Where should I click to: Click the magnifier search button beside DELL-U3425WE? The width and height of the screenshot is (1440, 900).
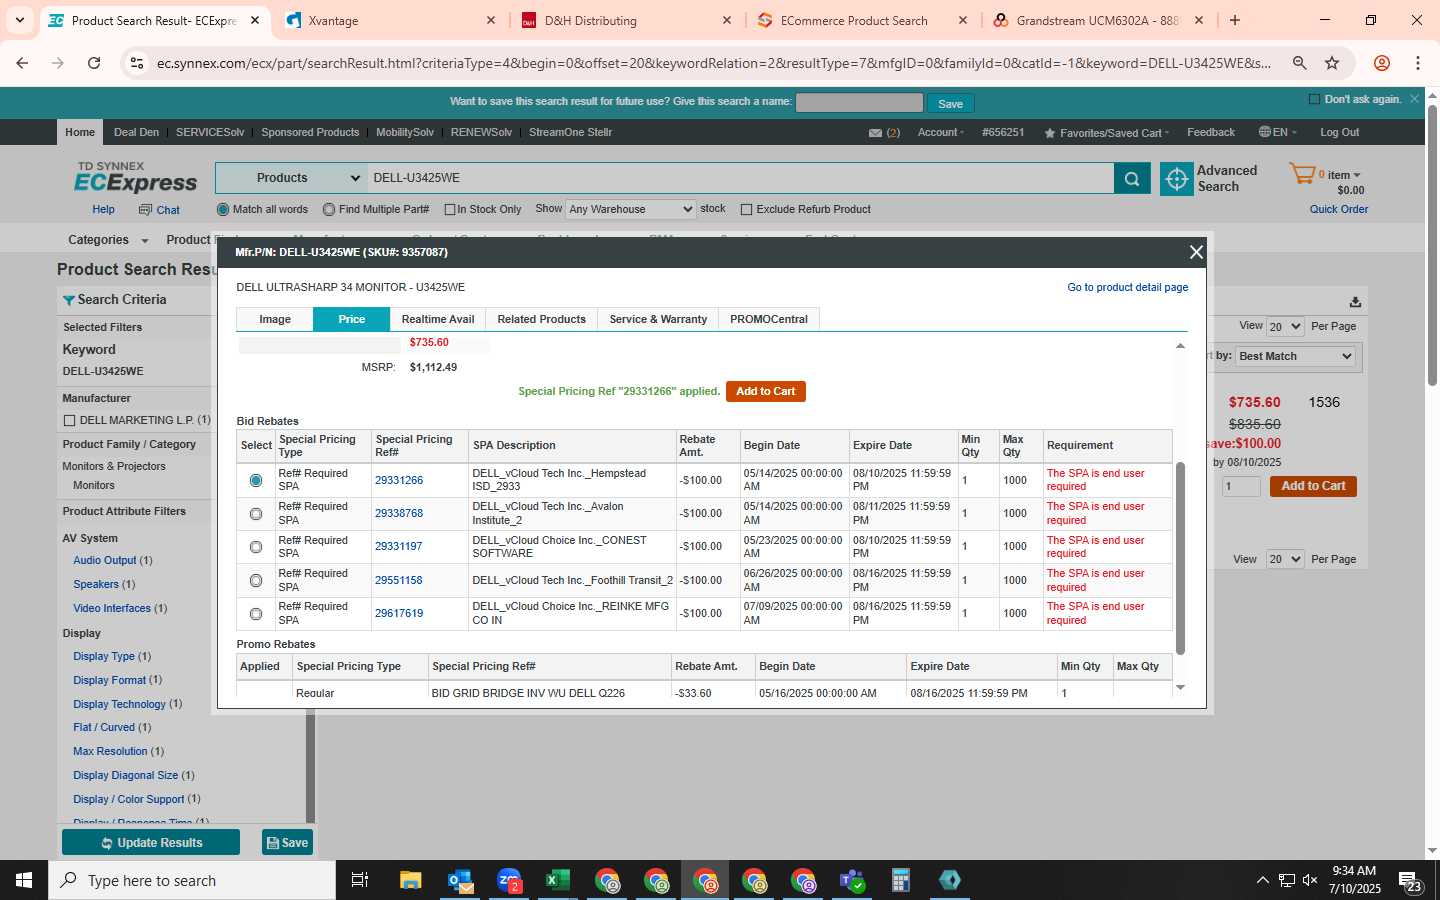pyautogui.click(x=1131, y=179)
